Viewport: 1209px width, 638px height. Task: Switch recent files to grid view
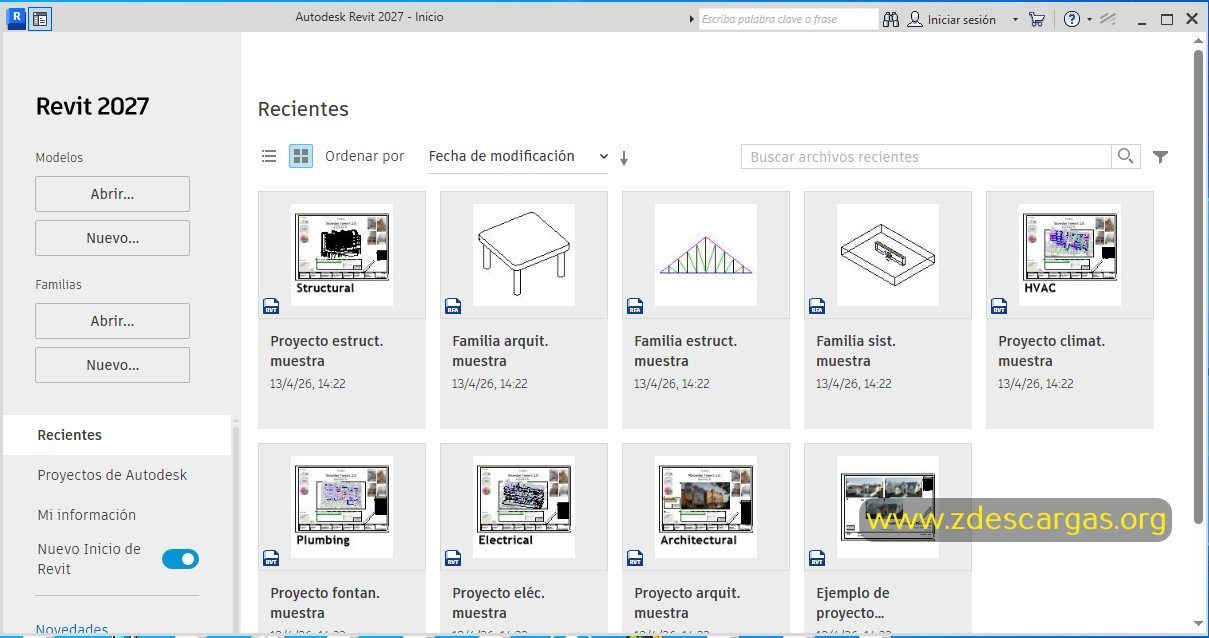[301, 156]
